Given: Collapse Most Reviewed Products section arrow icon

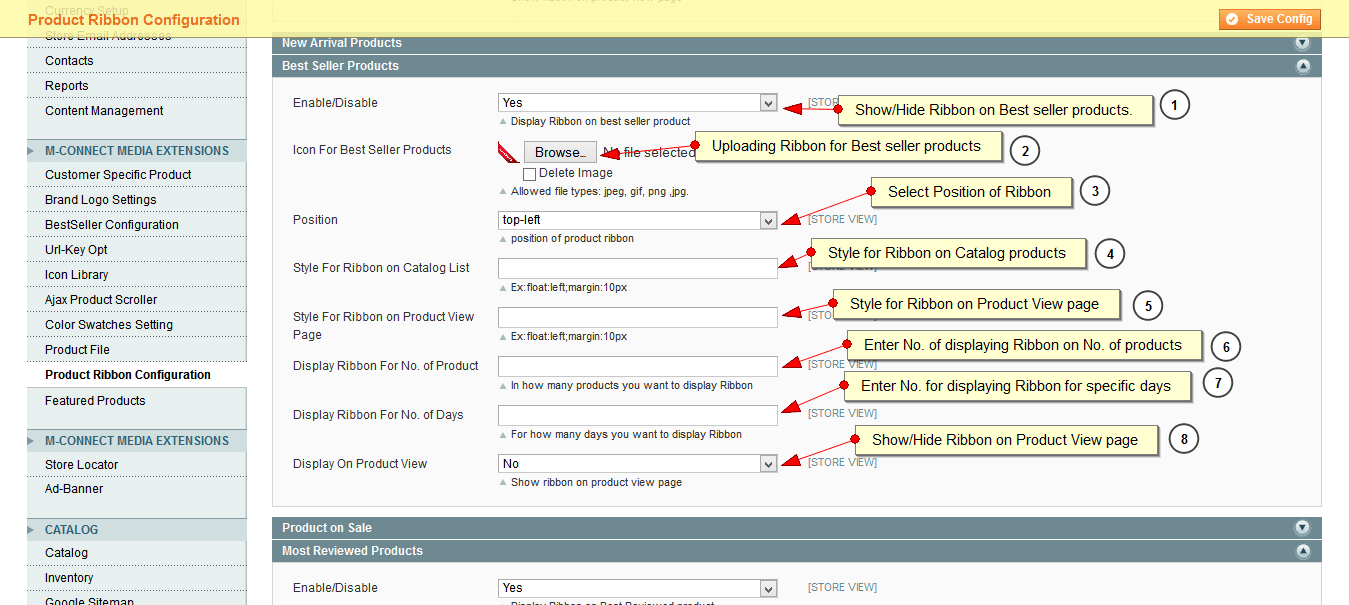Looking at the screenshot, I should (1302, 551).
